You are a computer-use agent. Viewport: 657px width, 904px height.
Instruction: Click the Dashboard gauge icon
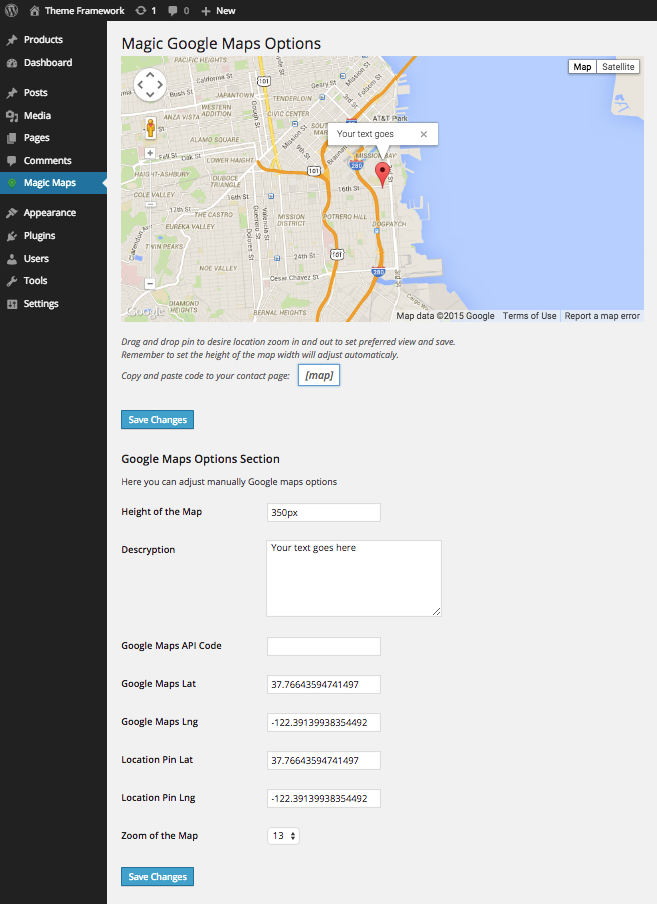[x=12, y=63]
